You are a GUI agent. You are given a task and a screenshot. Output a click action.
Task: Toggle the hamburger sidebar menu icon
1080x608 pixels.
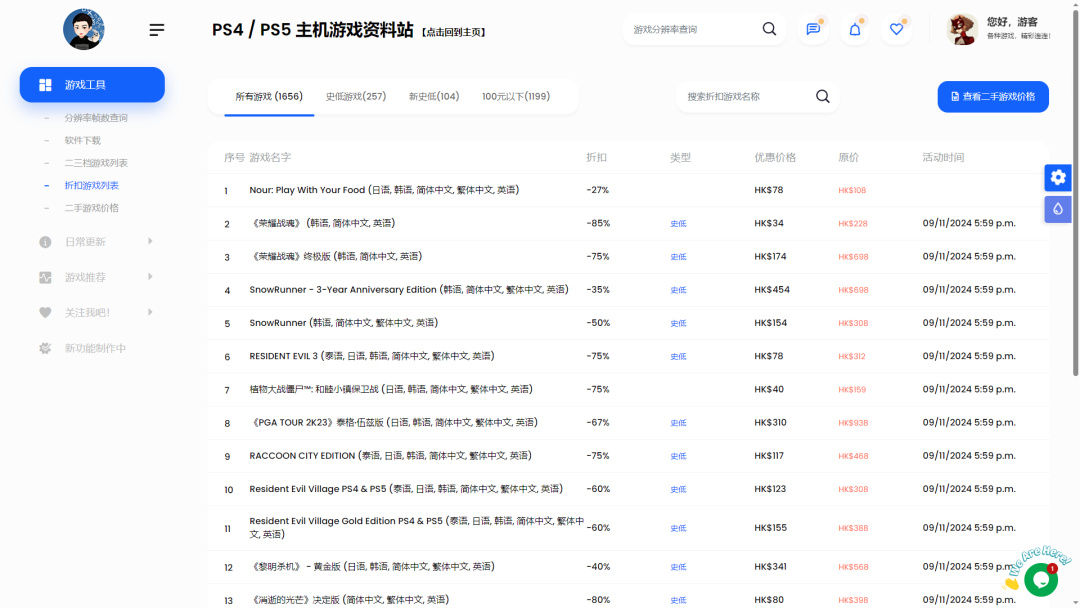156,30
